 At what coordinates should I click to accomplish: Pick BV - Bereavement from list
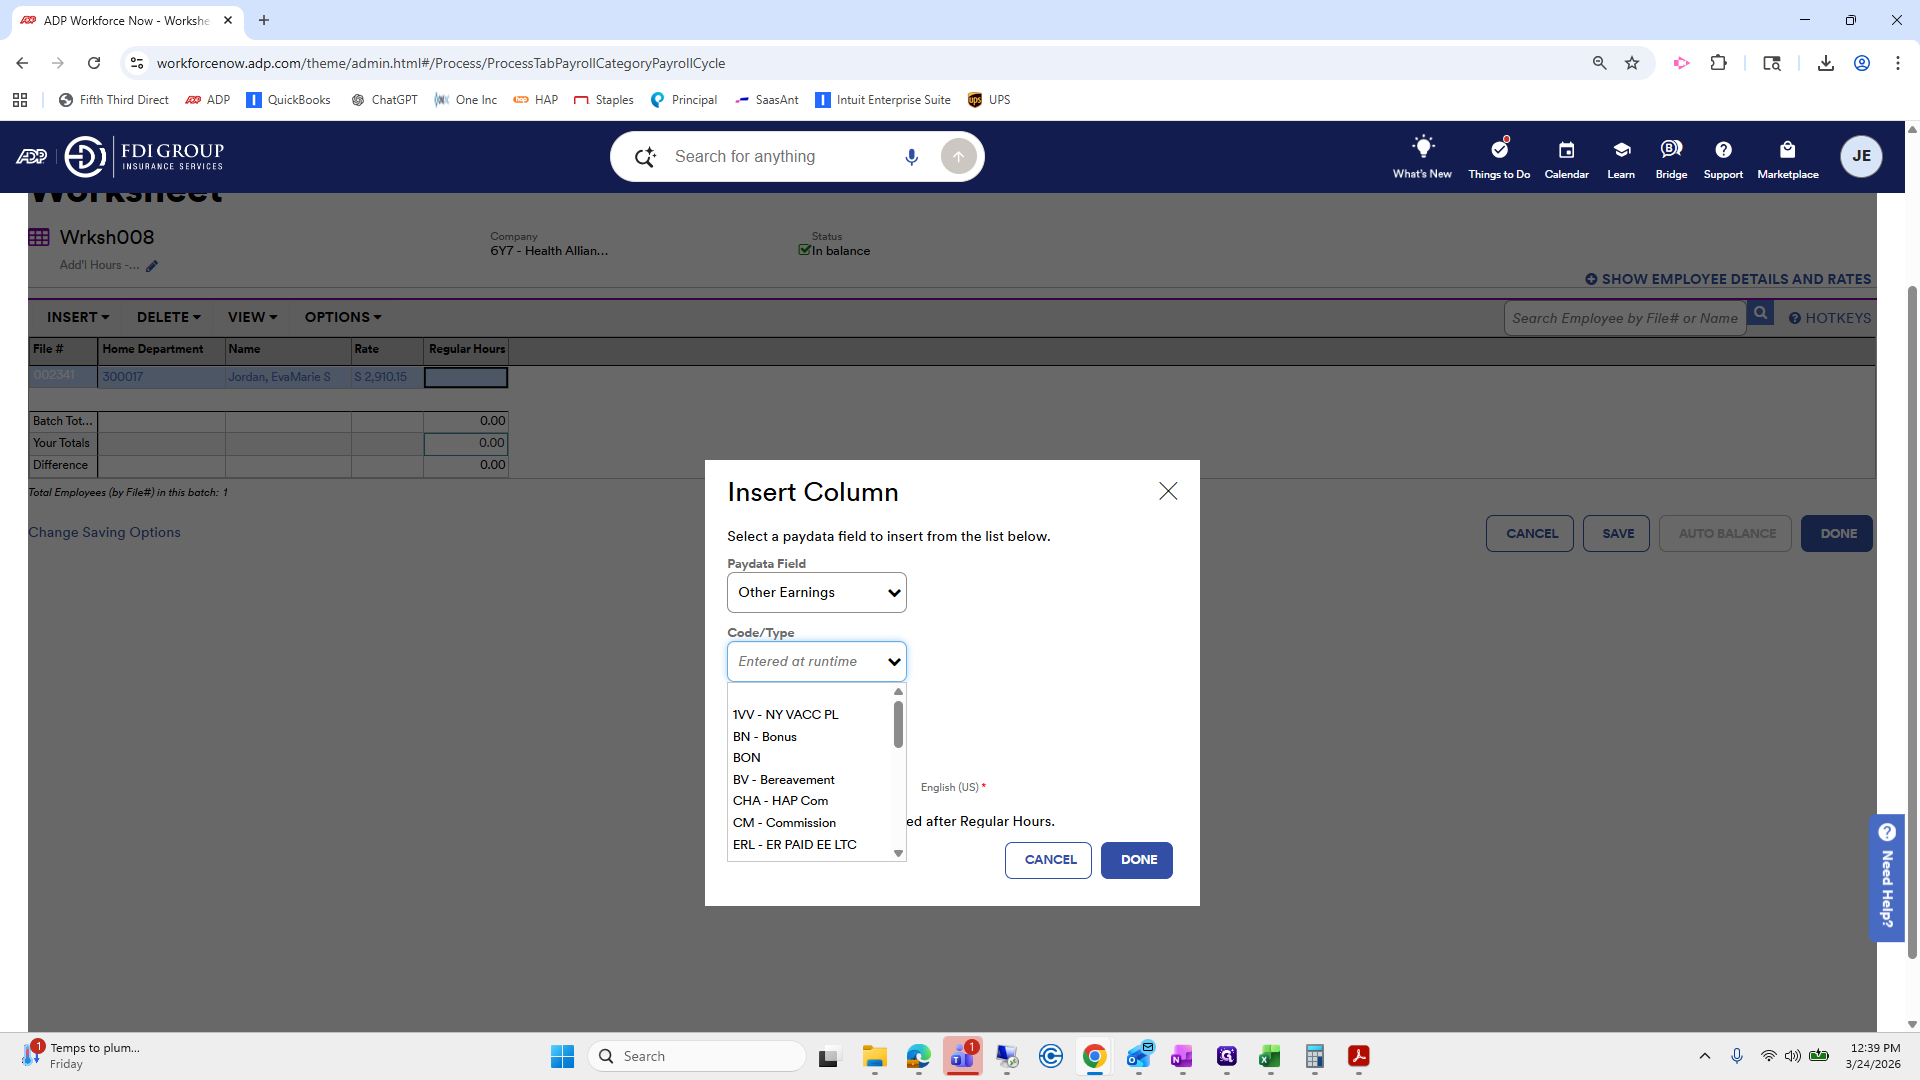pyautogui.click(x=783, y=780)
